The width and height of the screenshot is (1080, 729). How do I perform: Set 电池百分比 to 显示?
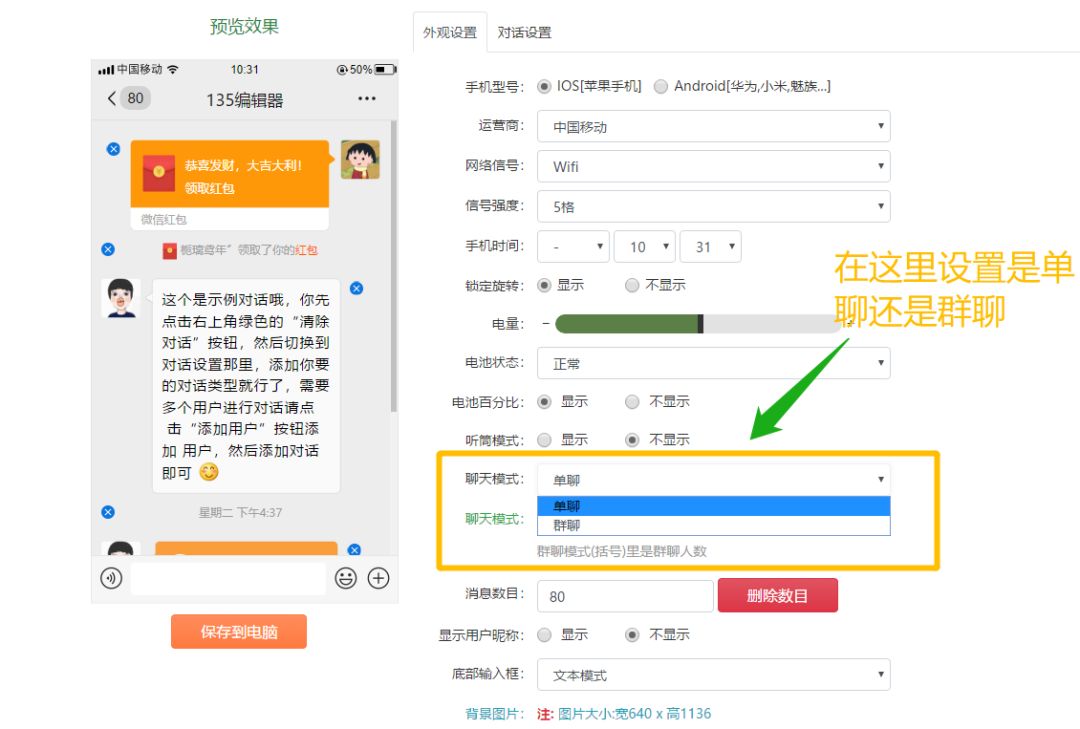(x=544, y=402)
